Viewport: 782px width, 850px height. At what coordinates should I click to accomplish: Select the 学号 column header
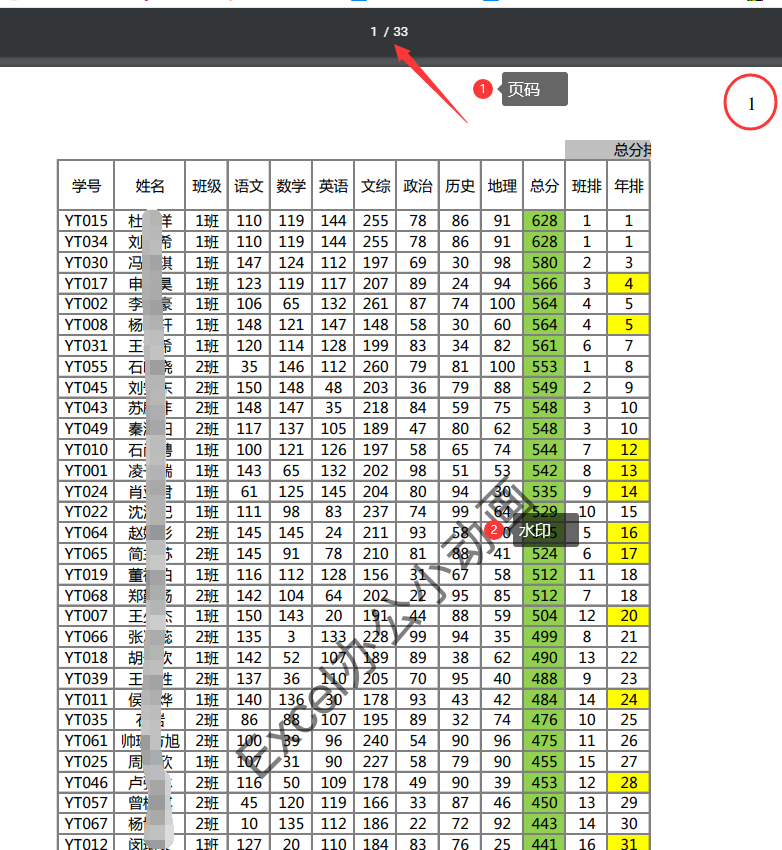coord(86,186)
